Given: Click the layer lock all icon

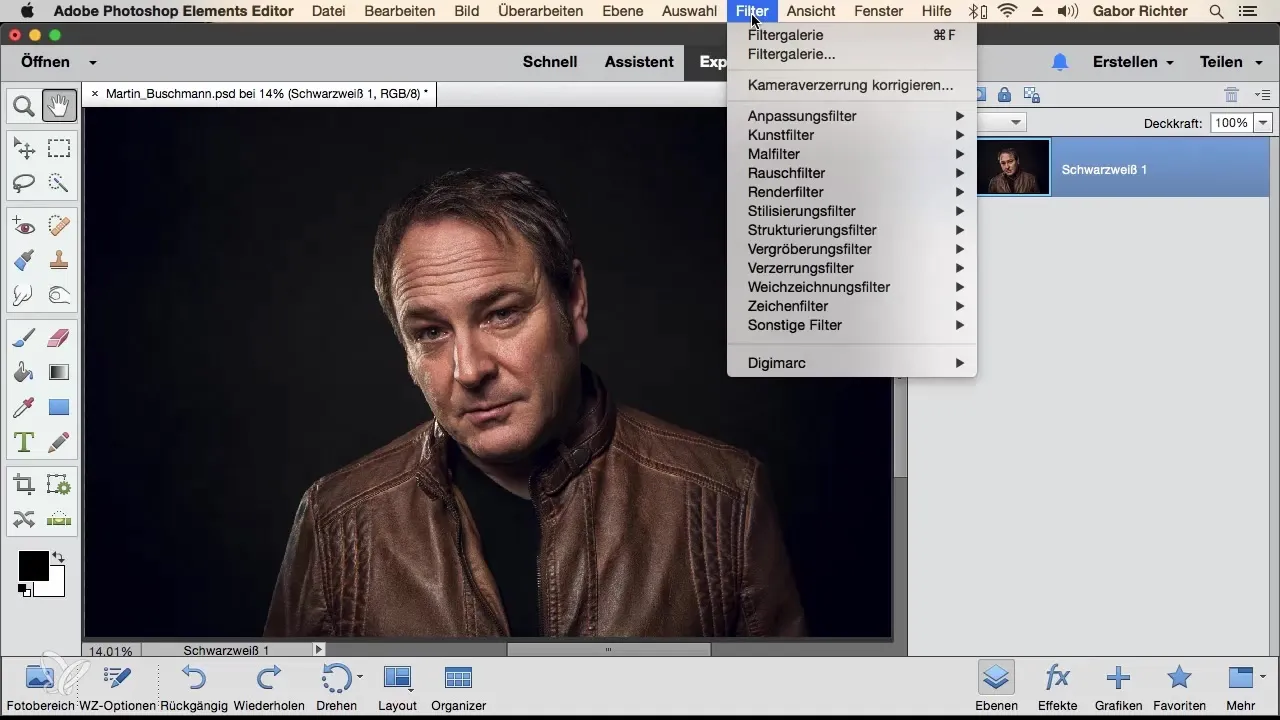Looking at the screenshot, I should click(x=1004, y=95).
